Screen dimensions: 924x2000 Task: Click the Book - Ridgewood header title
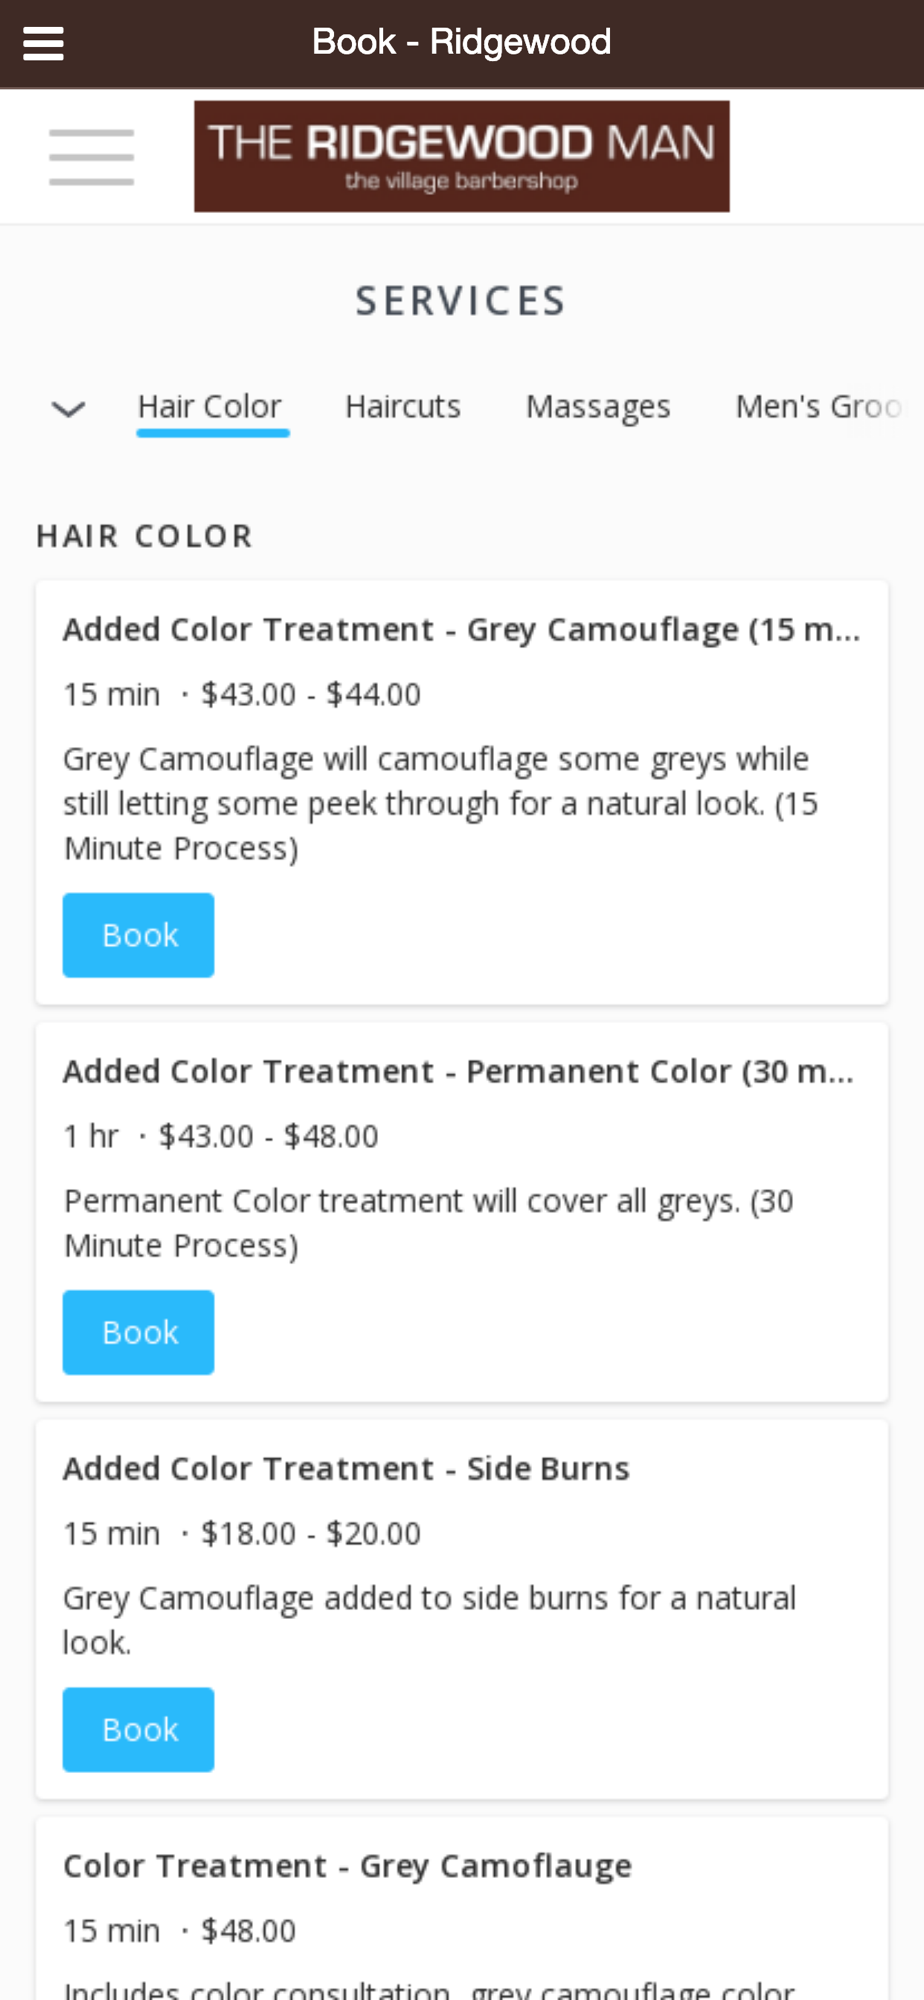[461, 42]
